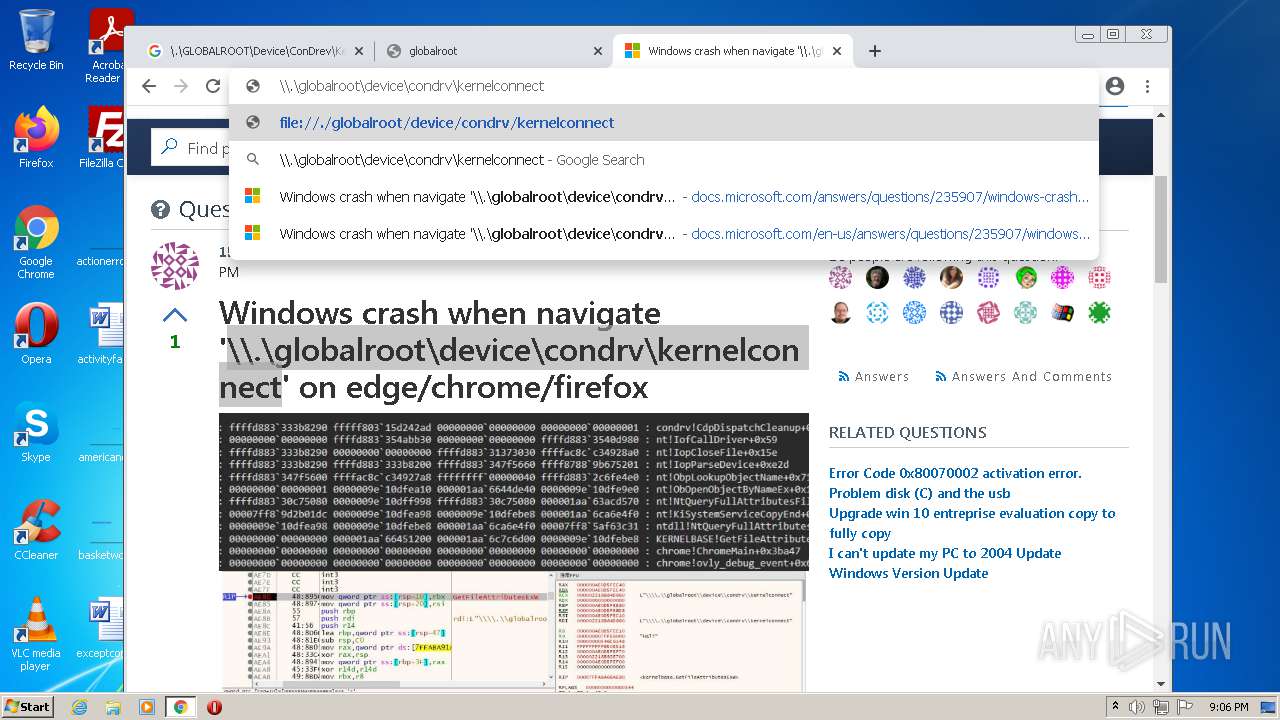Show hidden system tray icons
The image size is (1280, 720).
coord(1115,707)
